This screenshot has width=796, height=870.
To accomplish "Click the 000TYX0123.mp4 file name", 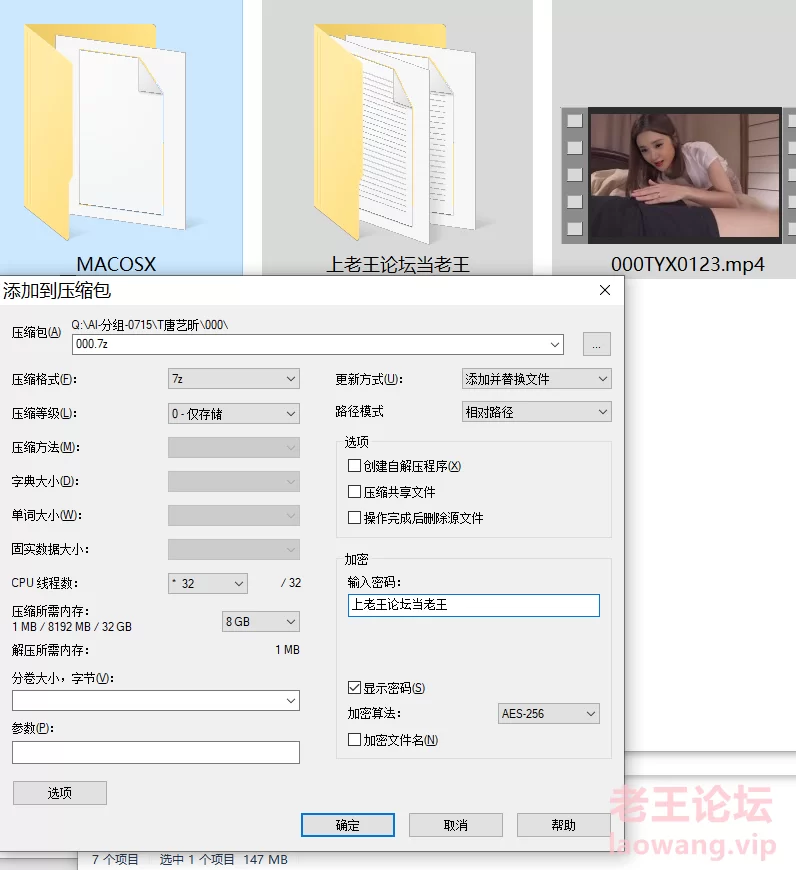I will [x=687, y=264].
